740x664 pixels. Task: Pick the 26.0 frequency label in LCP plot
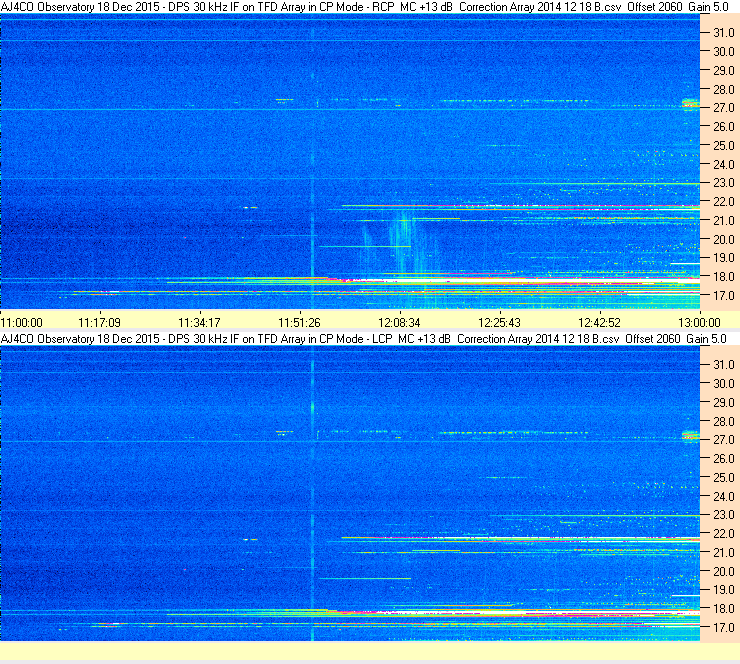[723, 459]
